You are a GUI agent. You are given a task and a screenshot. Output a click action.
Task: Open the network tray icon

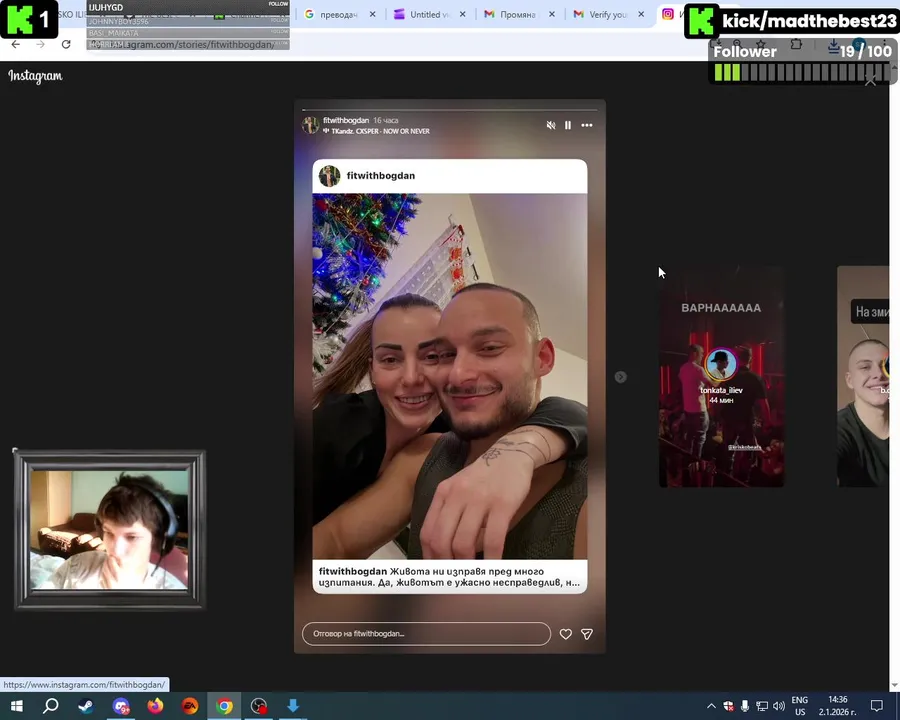click(762, 706)
